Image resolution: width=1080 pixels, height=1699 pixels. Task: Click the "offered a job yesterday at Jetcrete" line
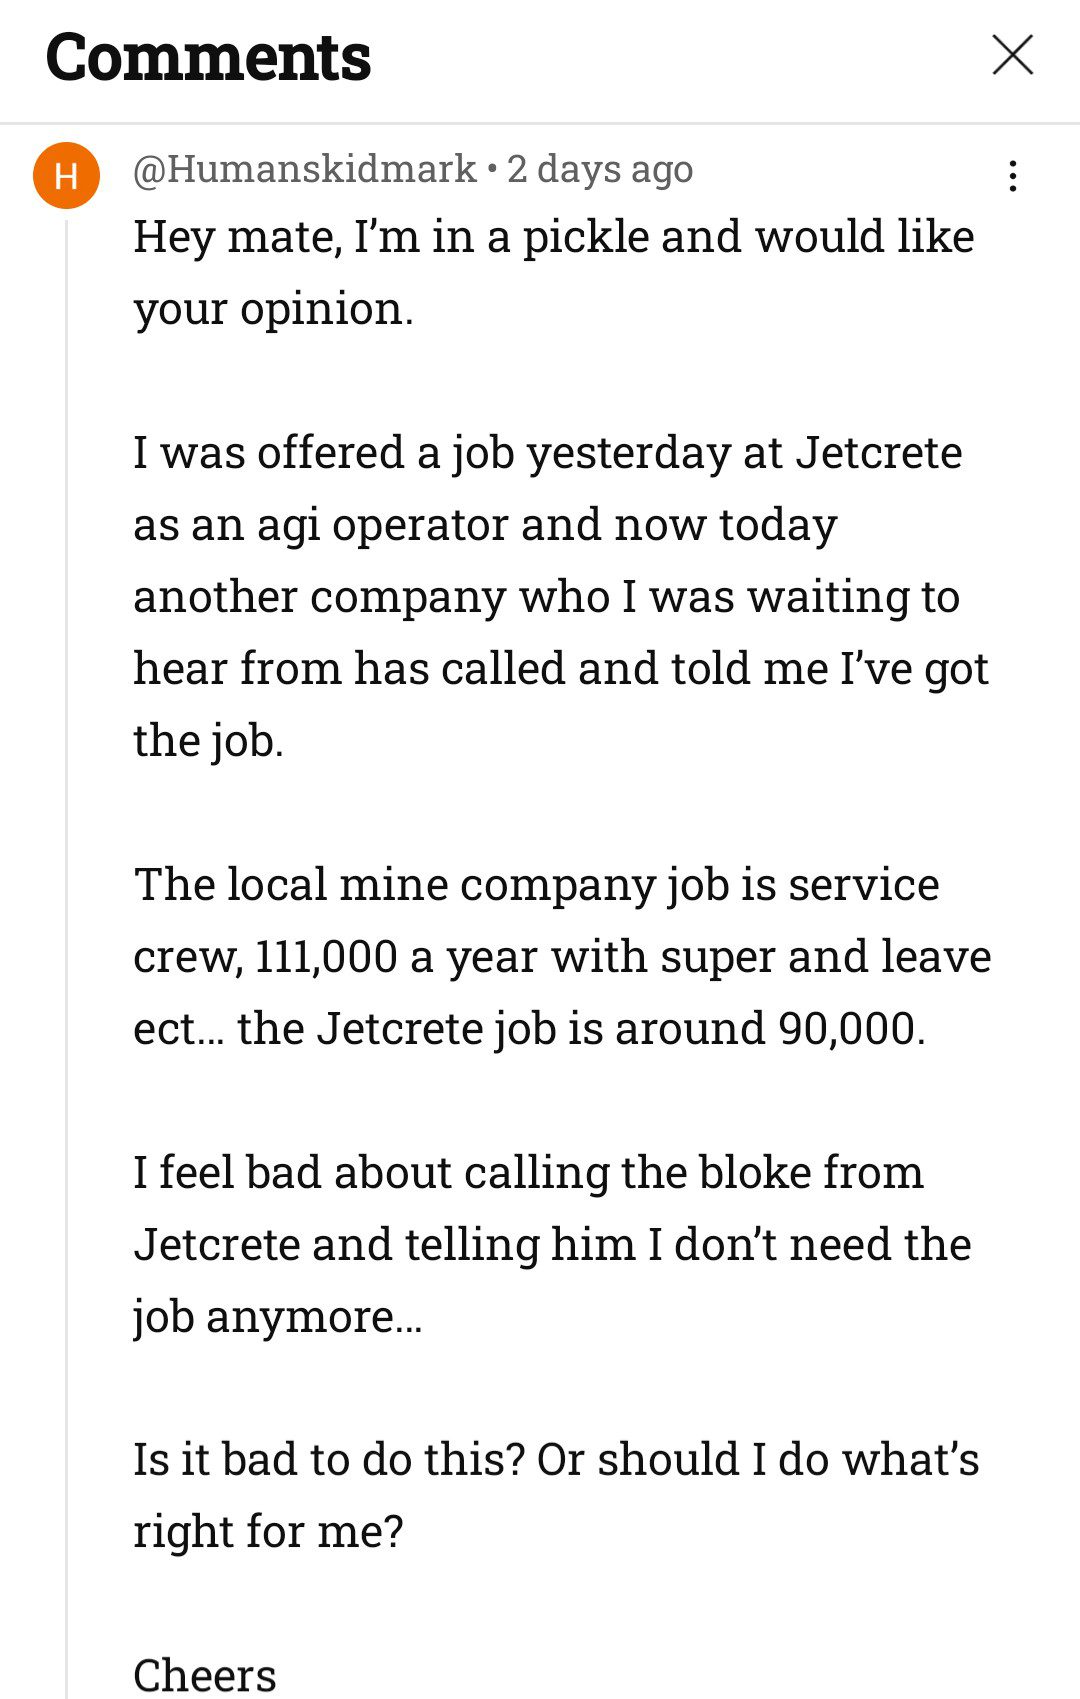(x=547, y=453)
